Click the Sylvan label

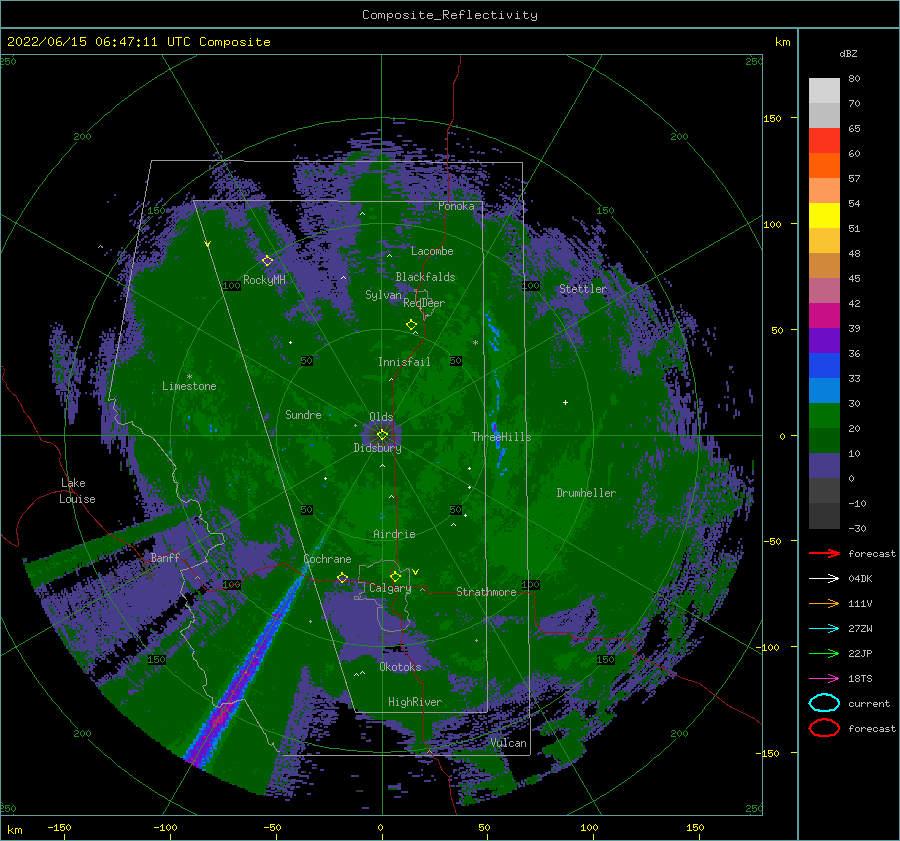coord(383,295)
